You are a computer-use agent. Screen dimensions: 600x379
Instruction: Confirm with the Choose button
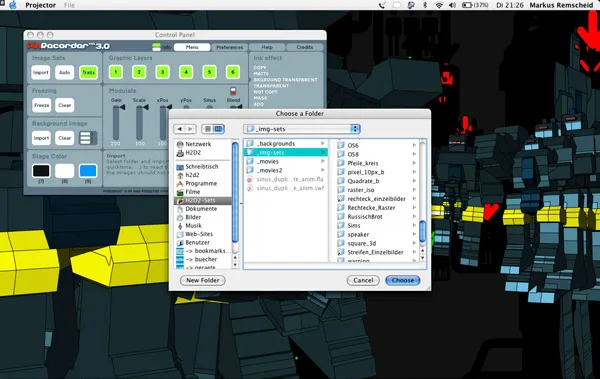coord(403,280)
